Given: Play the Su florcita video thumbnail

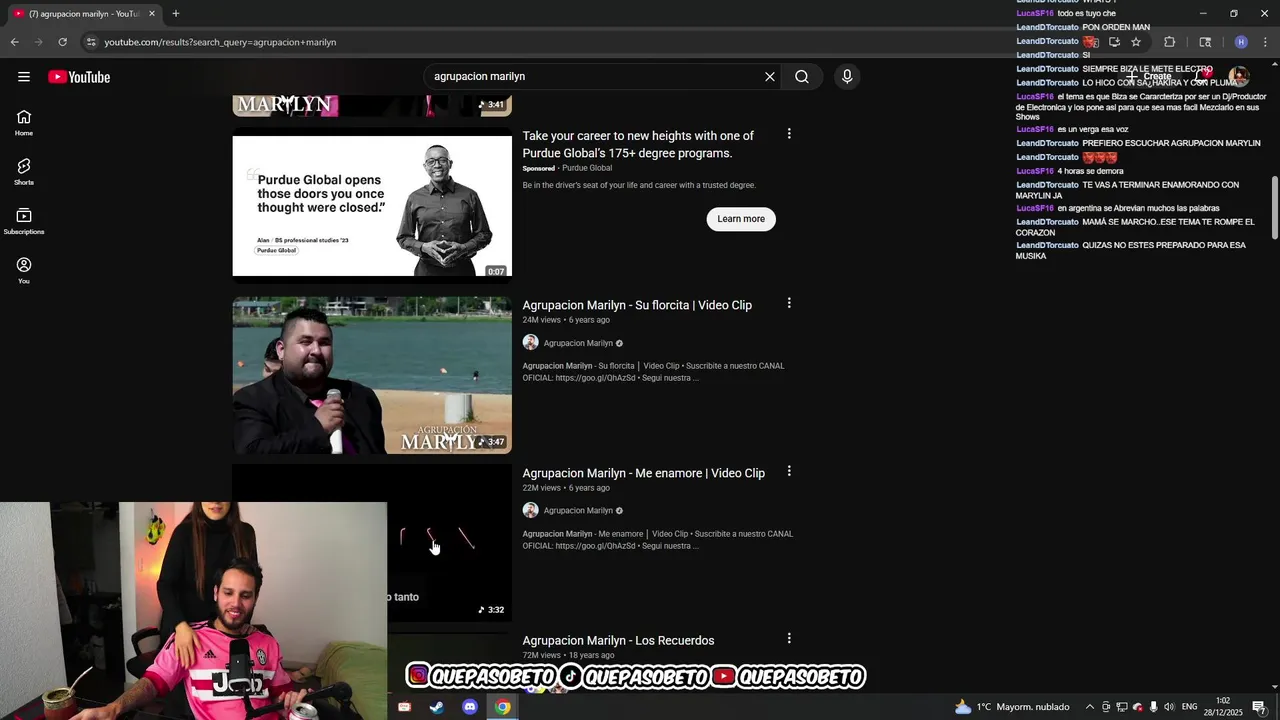Looking at the screenshot, I should (x=372, y=375).
